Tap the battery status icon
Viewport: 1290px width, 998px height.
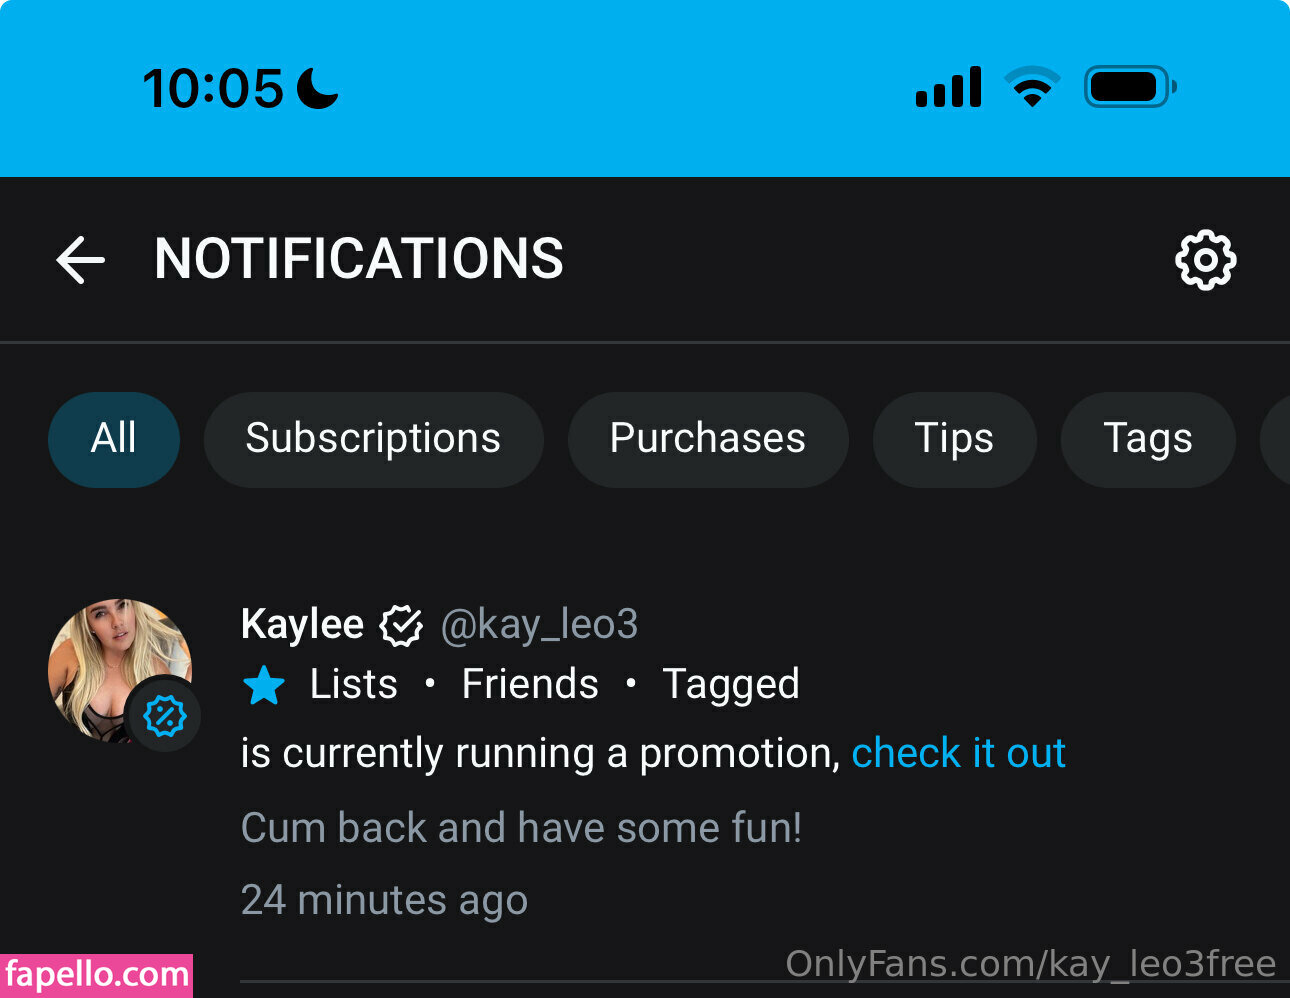point(1130,87)
